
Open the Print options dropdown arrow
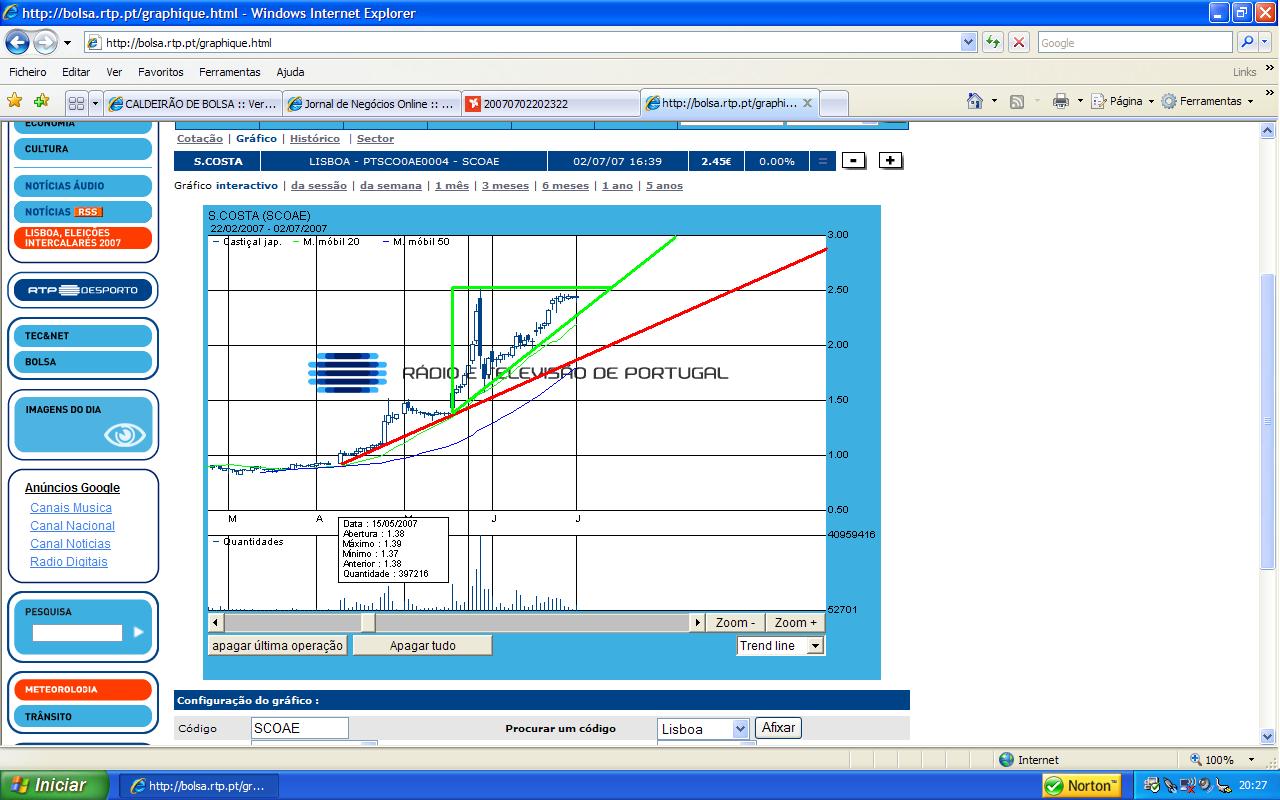(1079, 101)
